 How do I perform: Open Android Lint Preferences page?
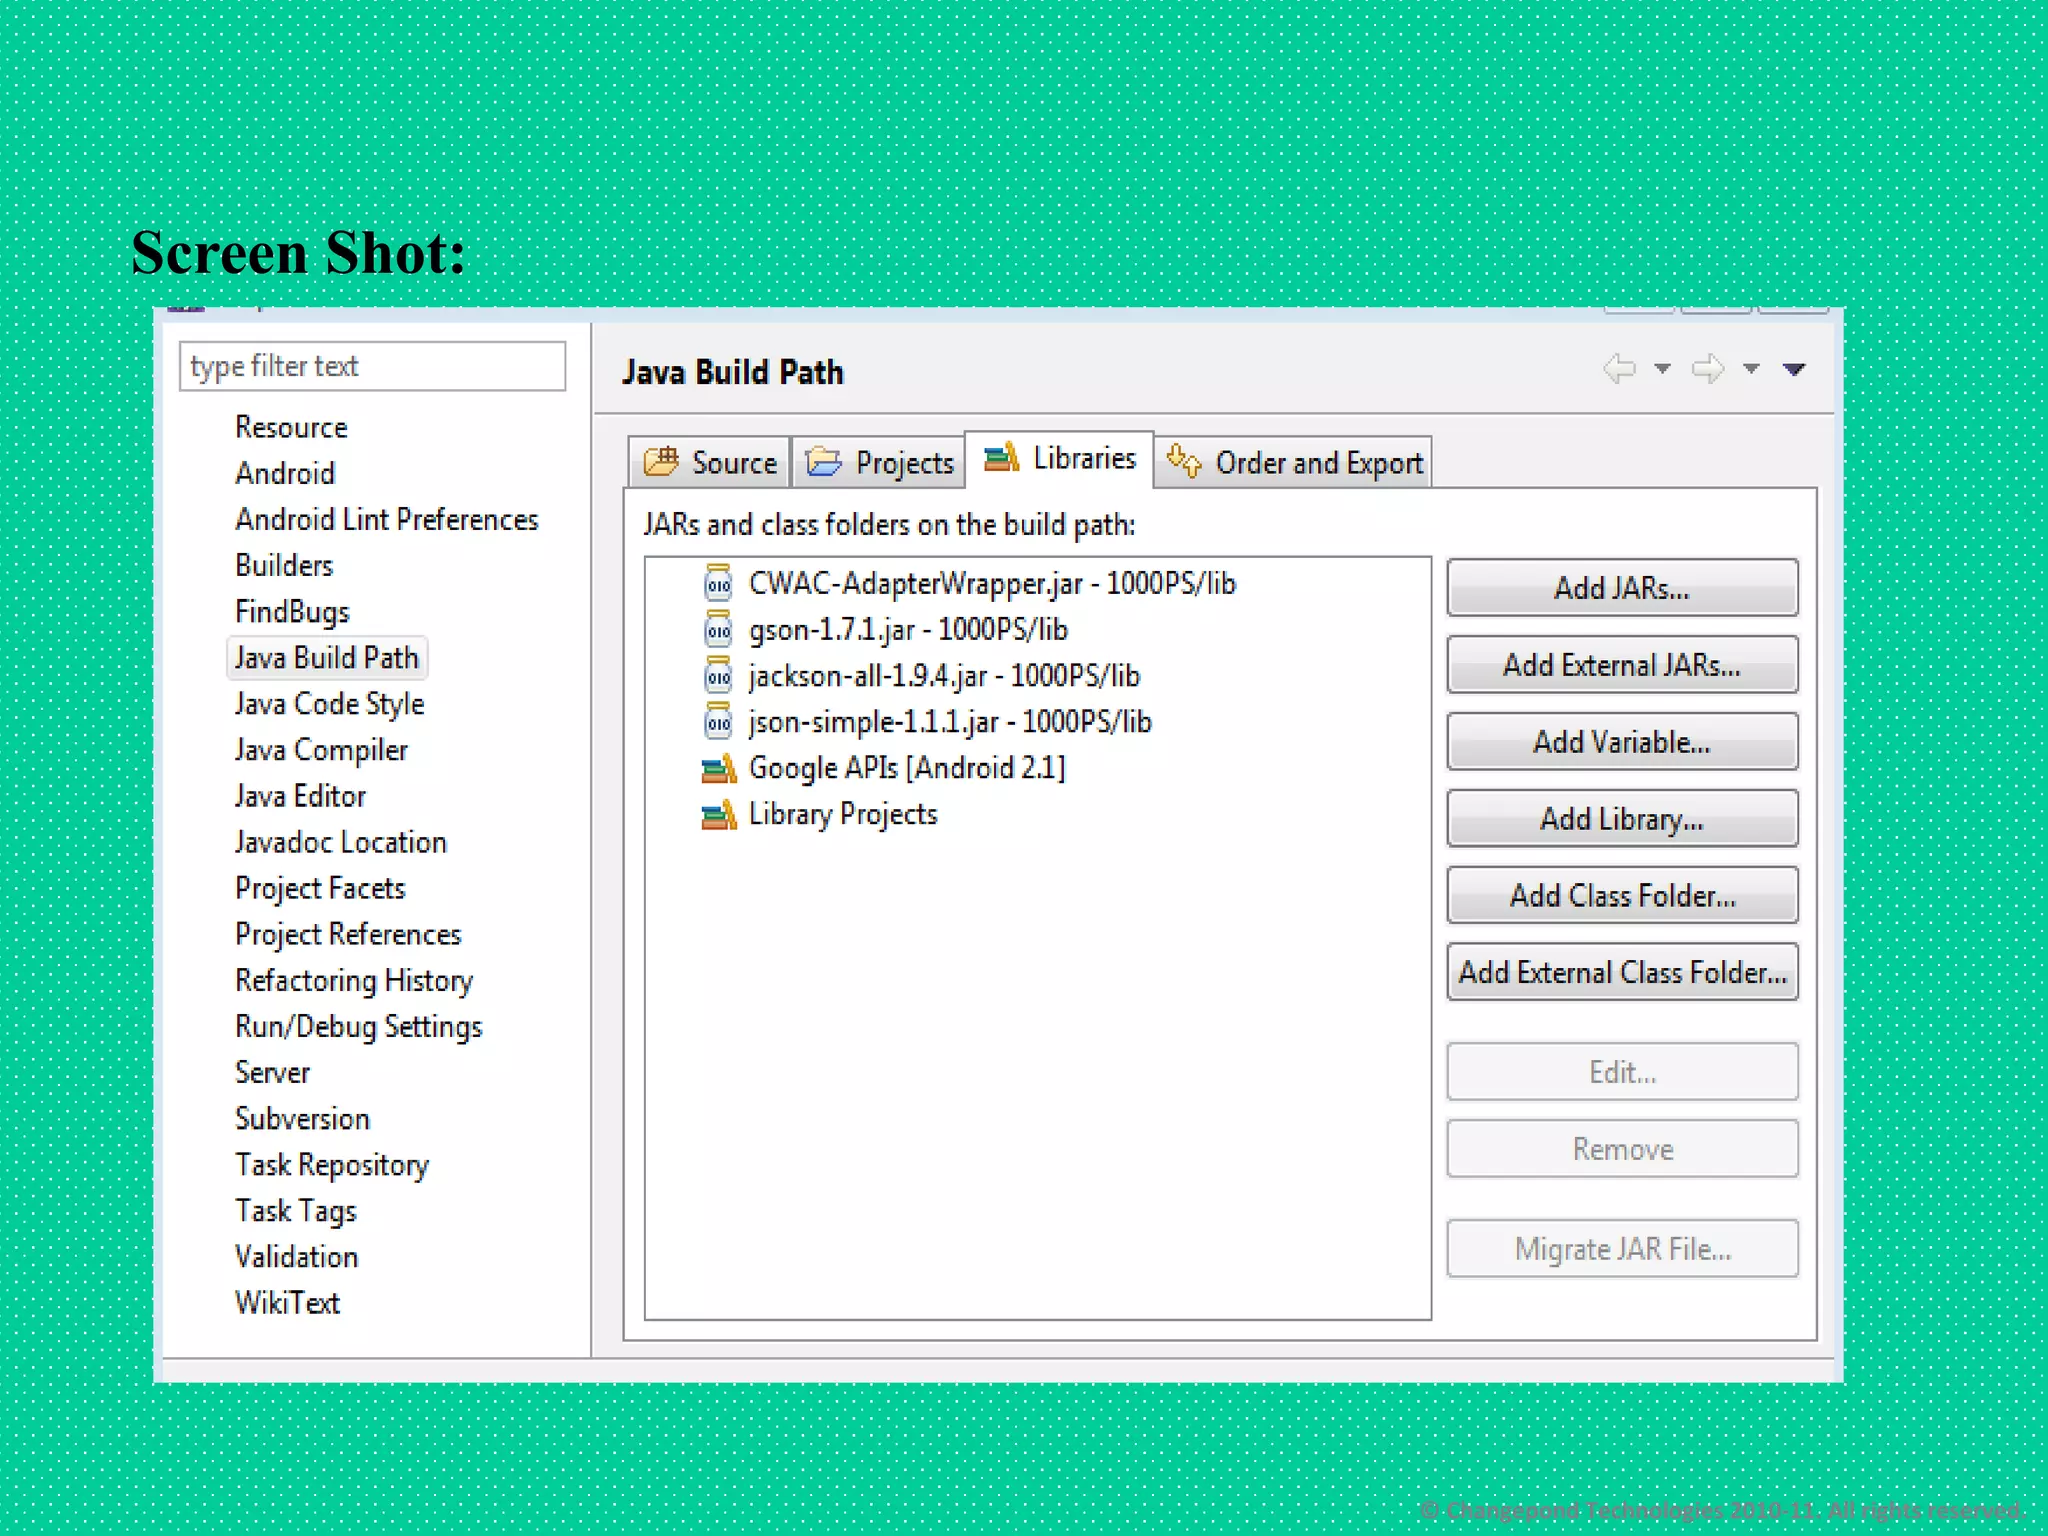pyautogui.click(x=386, y=519)
